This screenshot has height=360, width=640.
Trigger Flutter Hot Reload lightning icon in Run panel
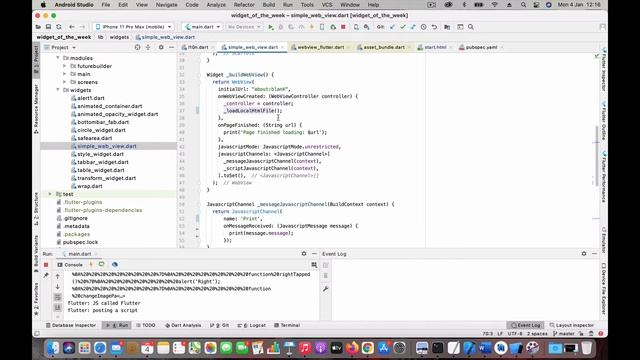click(91, 264)
